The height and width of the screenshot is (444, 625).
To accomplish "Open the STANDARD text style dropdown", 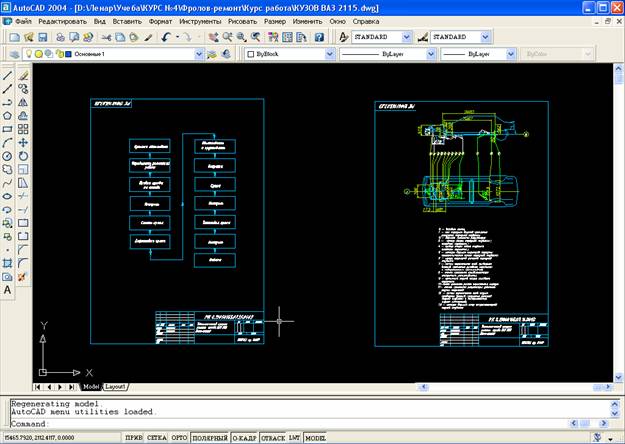I will (x=404, y=37).
